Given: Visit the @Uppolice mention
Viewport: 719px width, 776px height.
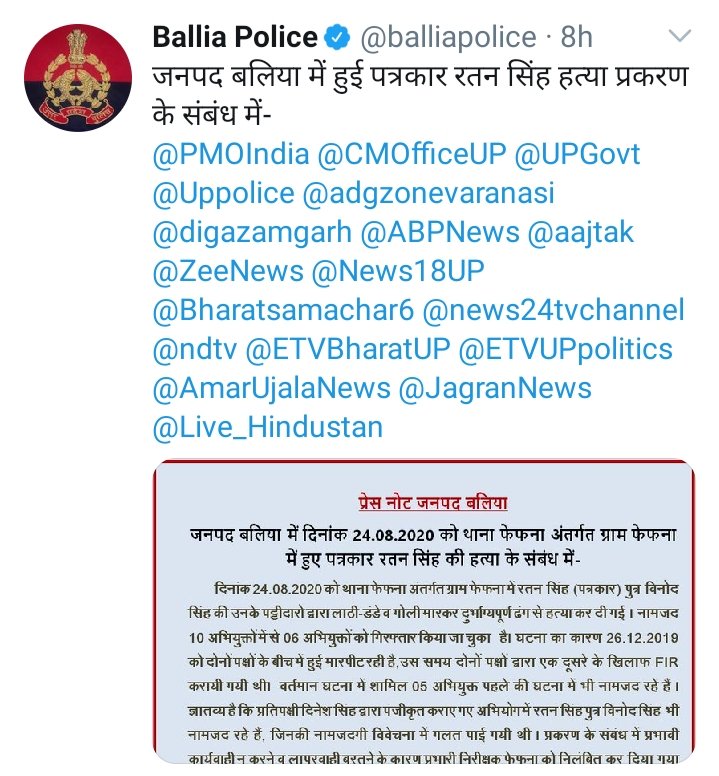Looking at the screenshot, I should coord(224,194).
